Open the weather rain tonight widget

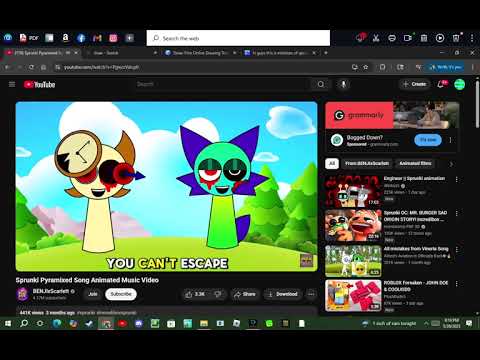(x=389, y=323)
